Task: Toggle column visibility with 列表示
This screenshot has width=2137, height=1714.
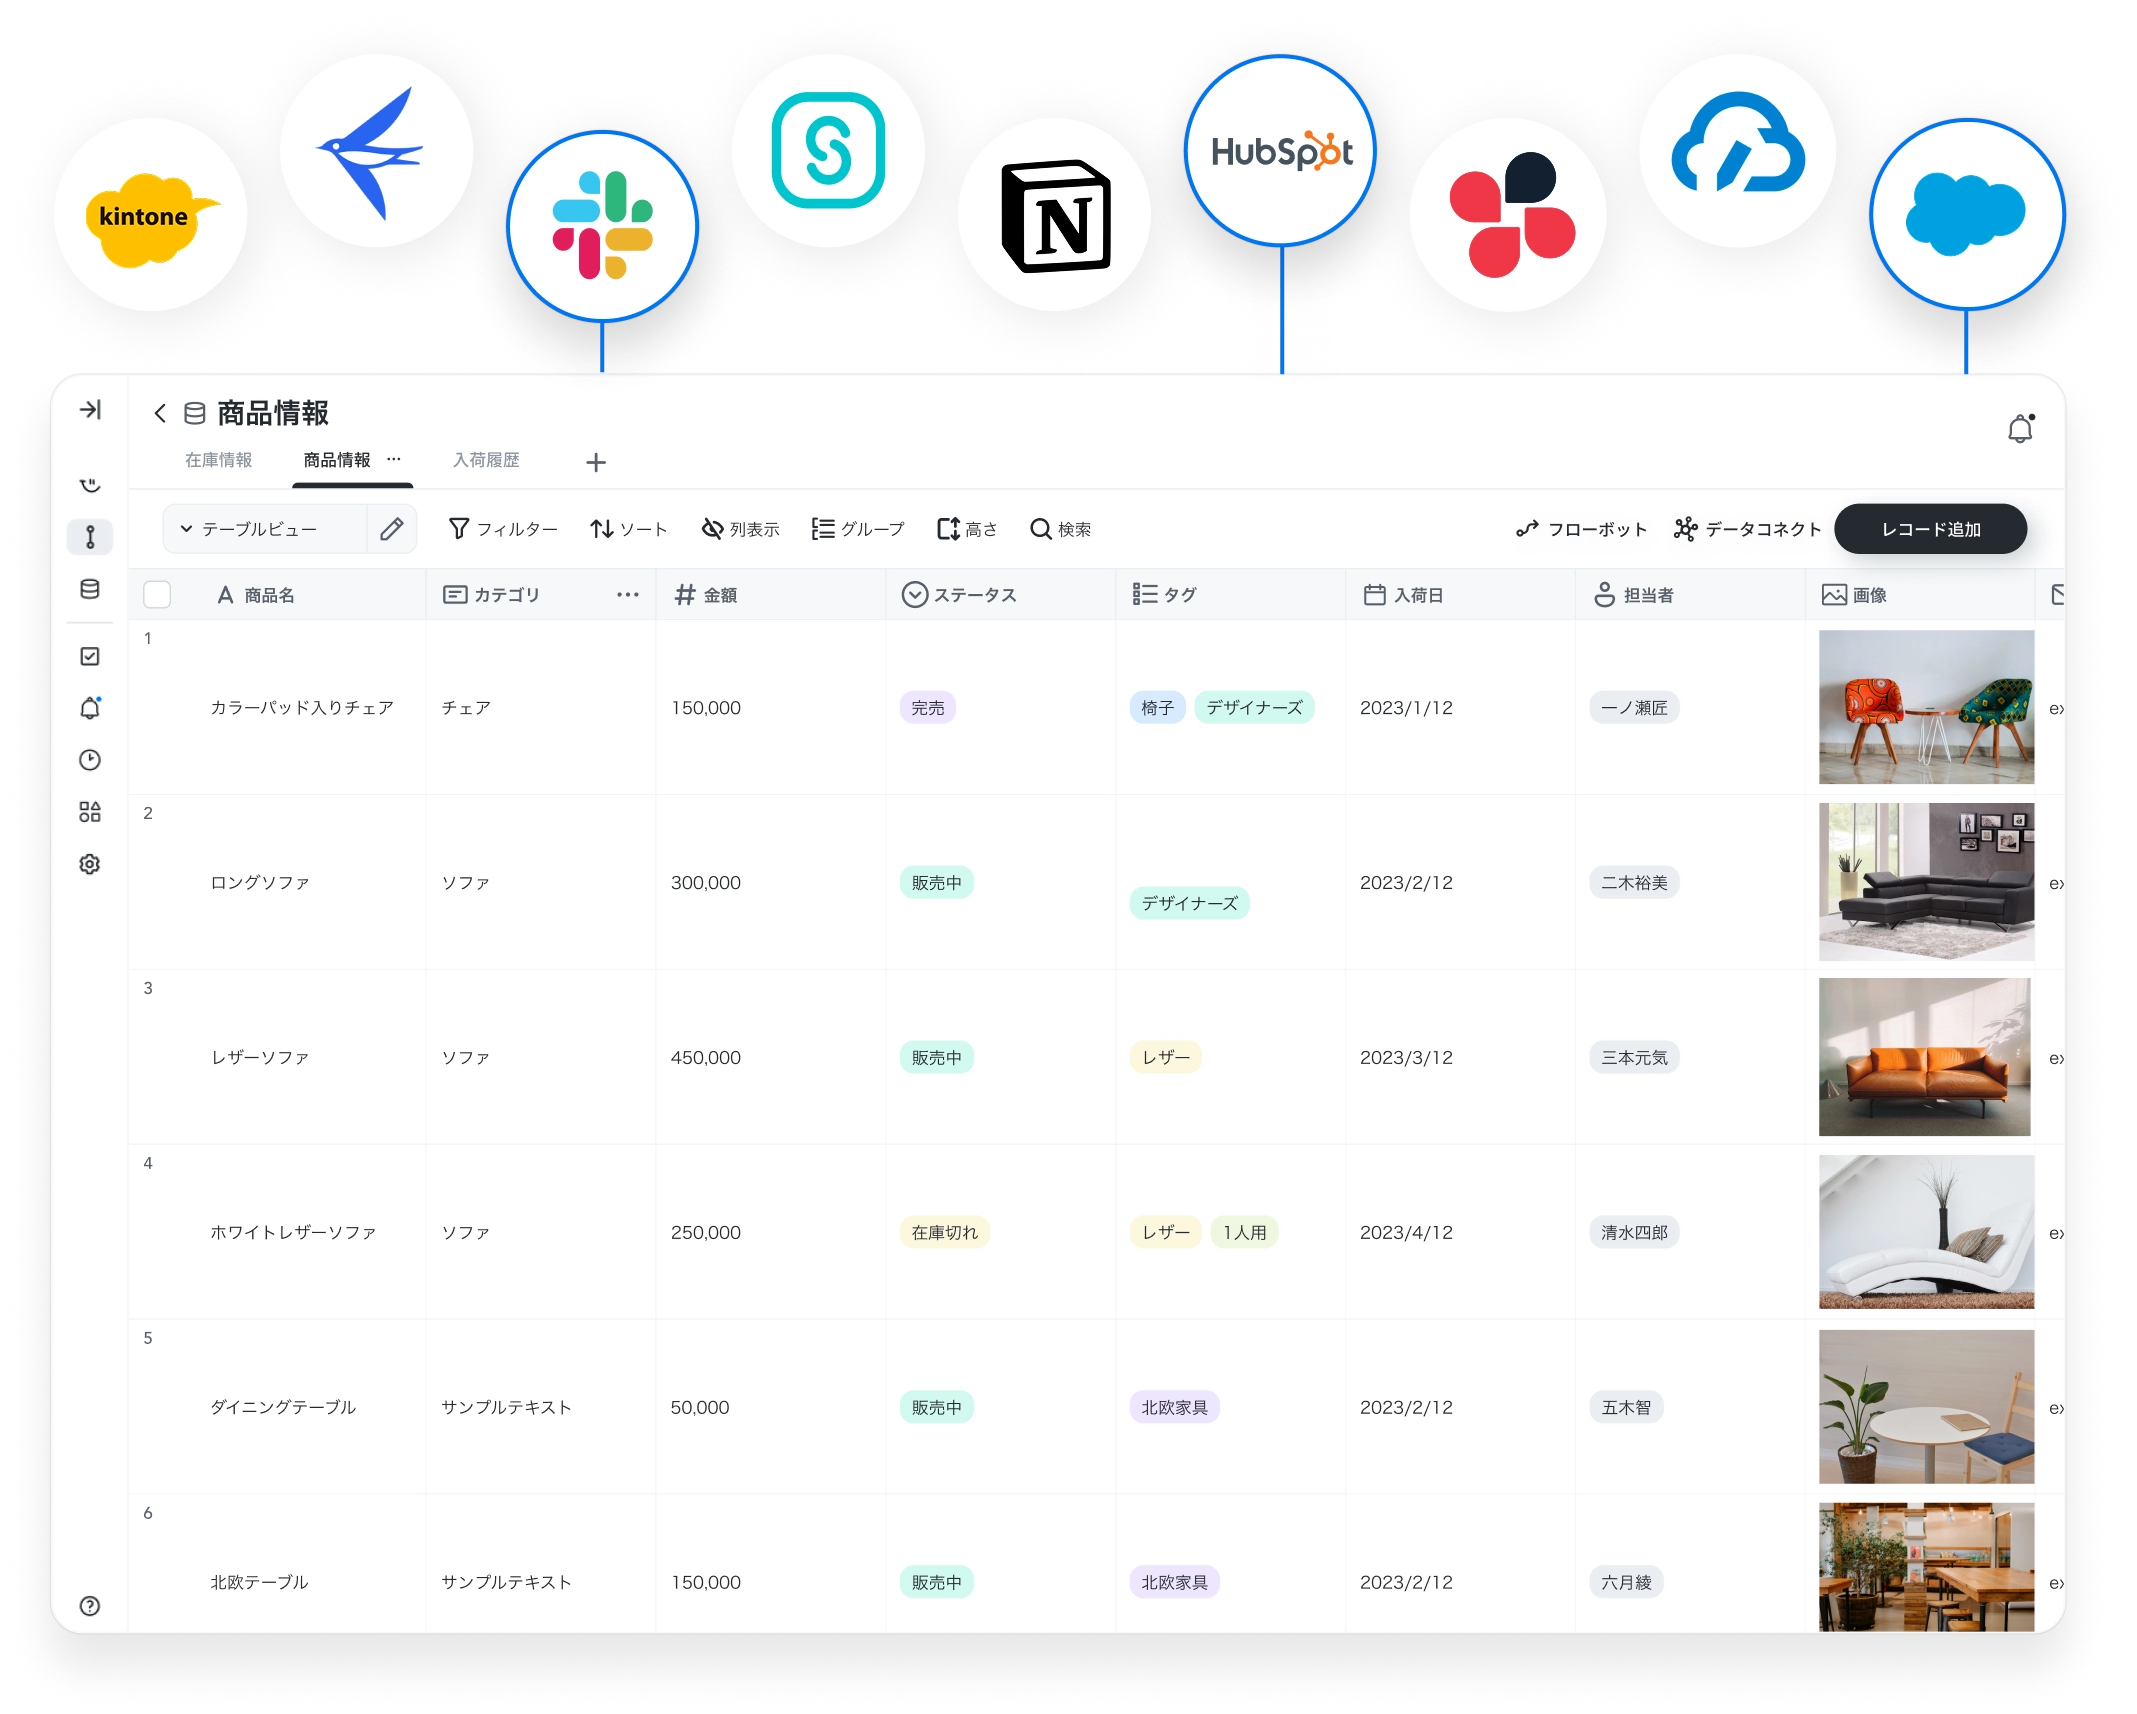Action: tap(740, 529)
